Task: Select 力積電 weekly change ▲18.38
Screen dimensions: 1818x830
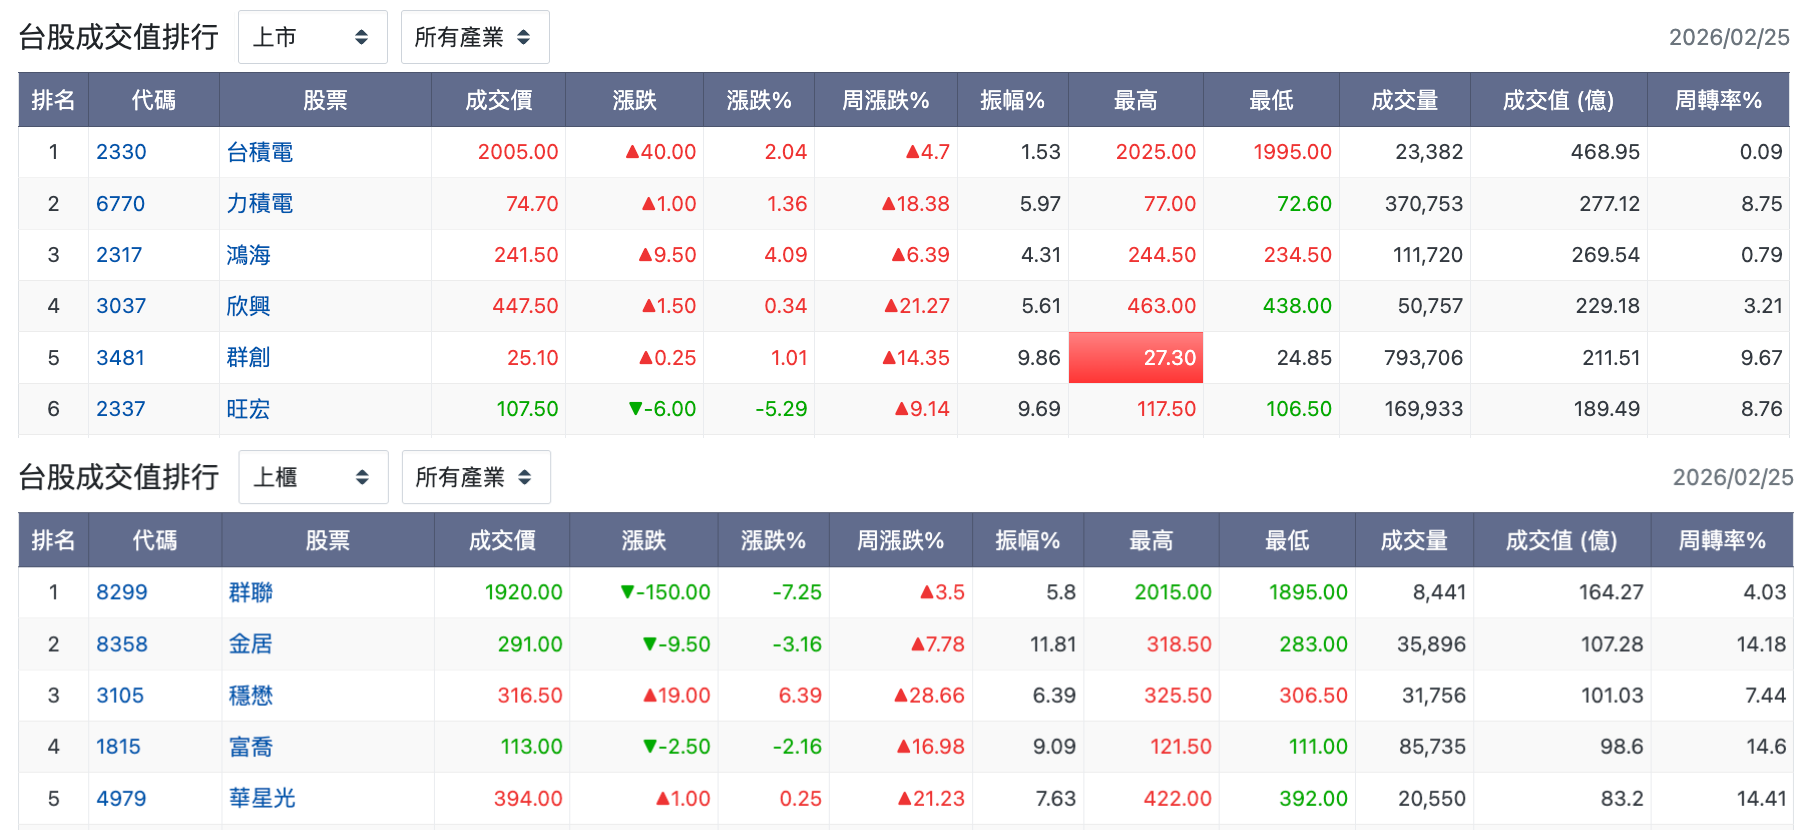Action: pyautogui.click(x=916, y=204)
